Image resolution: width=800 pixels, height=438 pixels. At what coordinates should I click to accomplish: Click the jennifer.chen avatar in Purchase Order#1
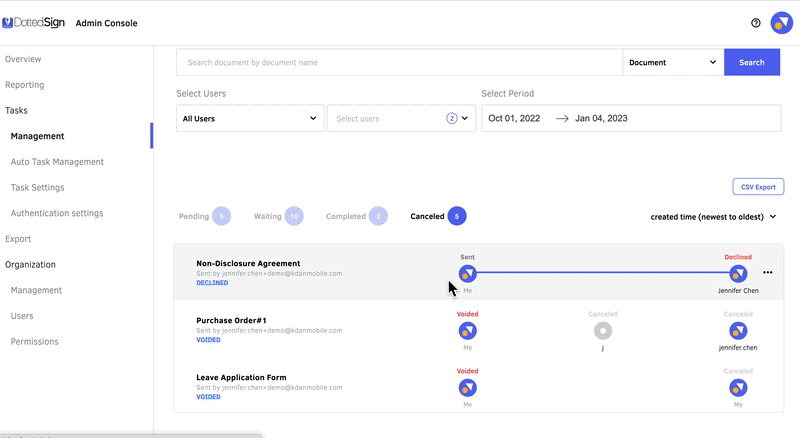[738, 331]
